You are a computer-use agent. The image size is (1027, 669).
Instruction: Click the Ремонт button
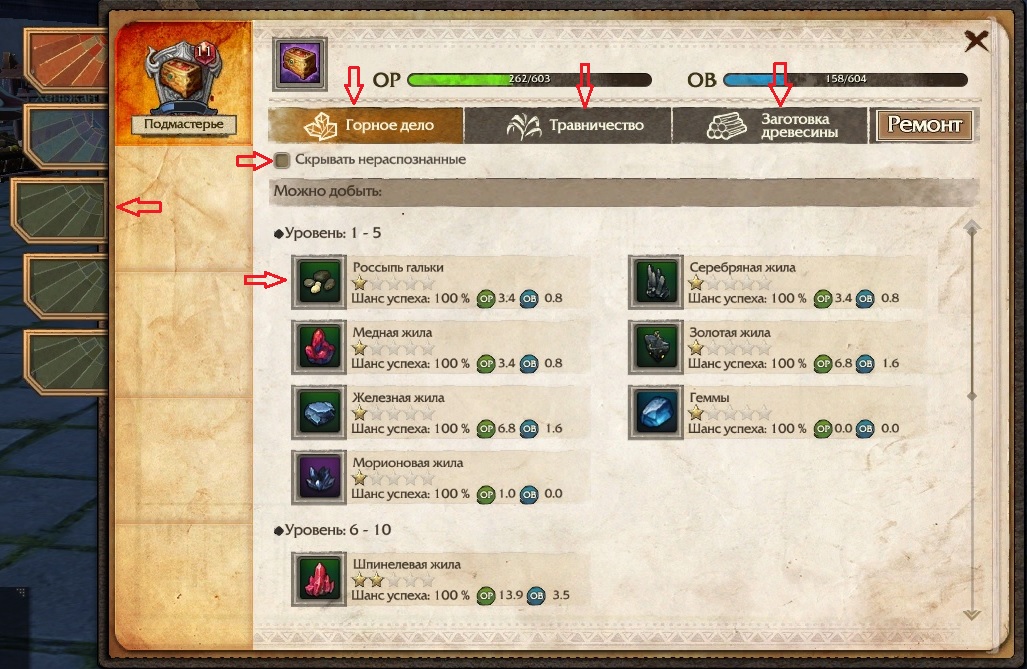pos(924,125)
